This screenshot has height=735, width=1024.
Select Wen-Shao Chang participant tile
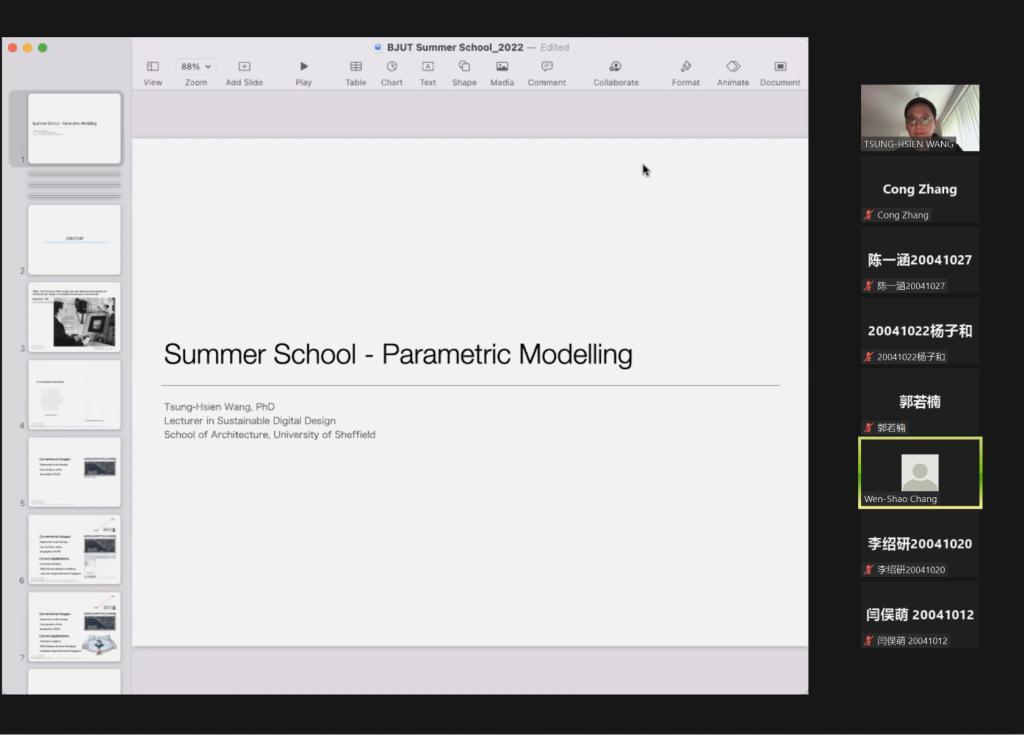coord(920,473)
